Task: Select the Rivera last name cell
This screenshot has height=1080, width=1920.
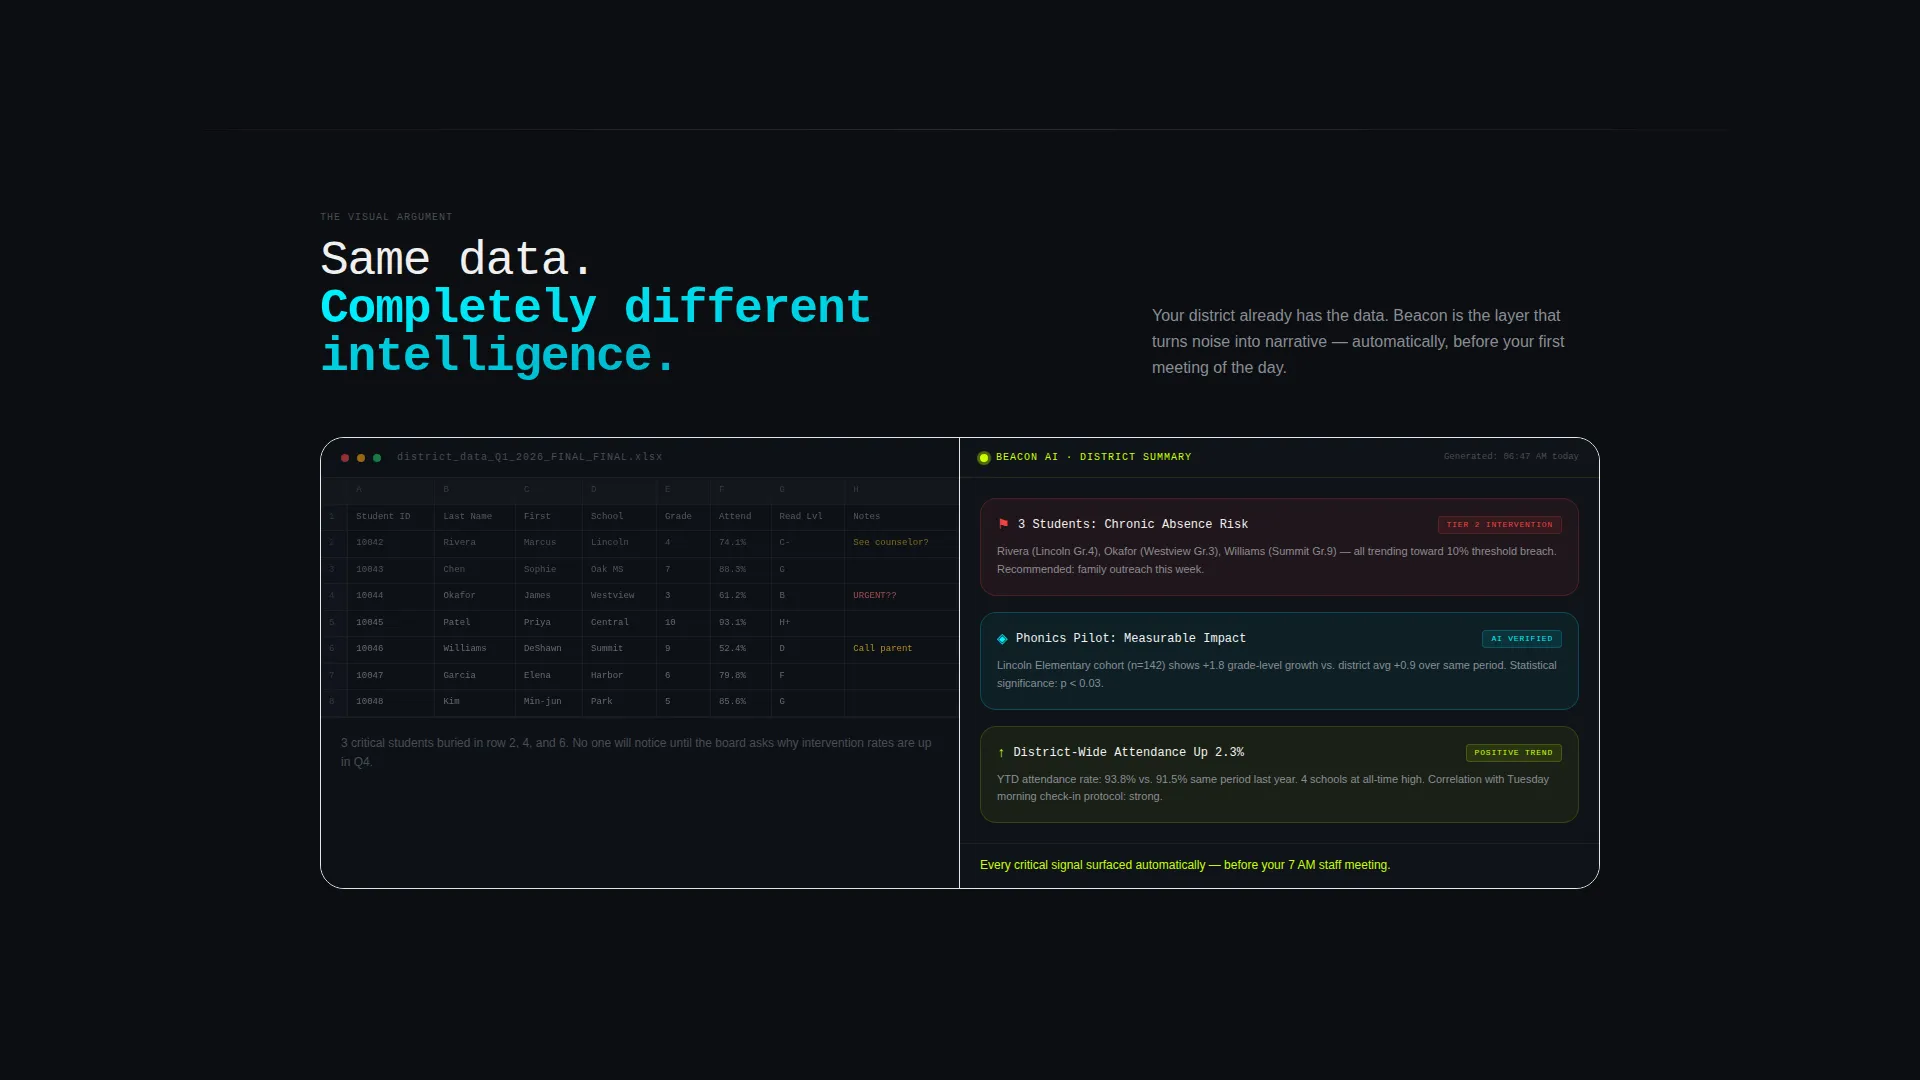Action: (475, 543)
